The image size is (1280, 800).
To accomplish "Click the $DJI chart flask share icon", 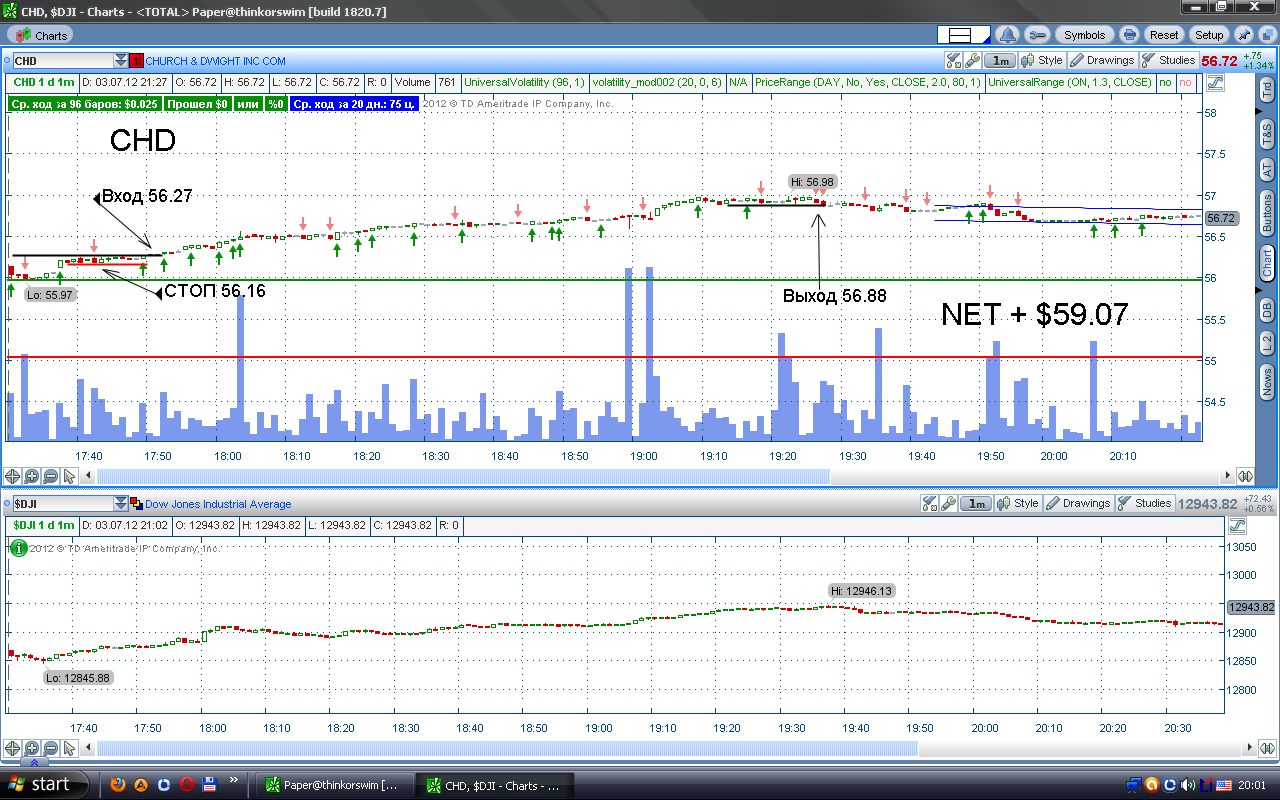I will (929, 503).
